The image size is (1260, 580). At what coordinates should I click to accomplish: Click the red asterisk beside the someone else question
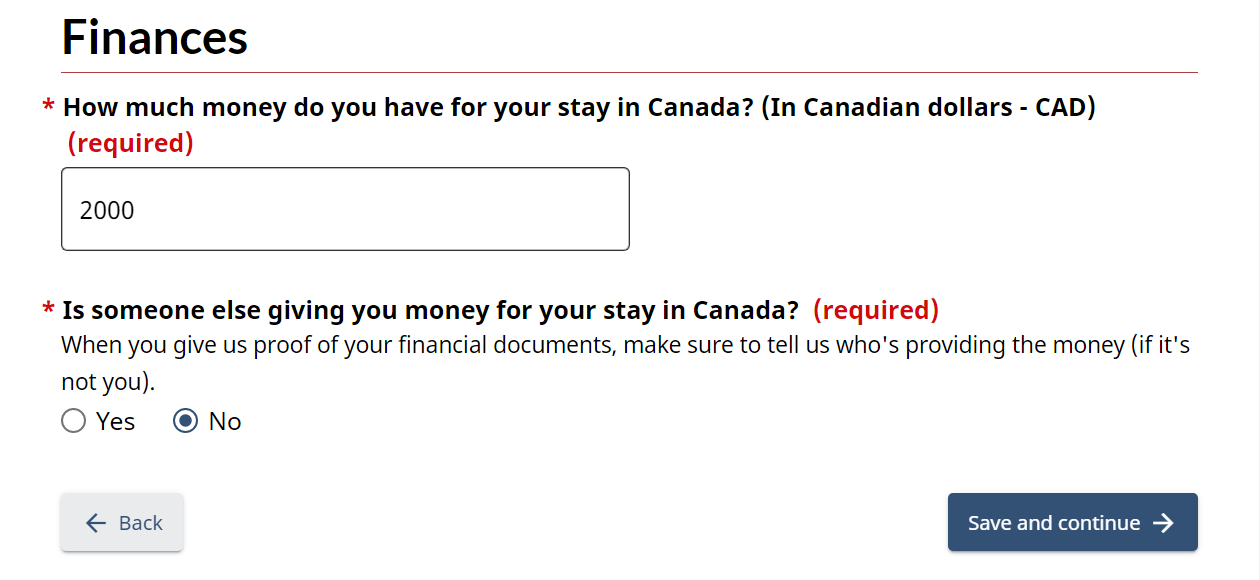(x=48, y=311)
